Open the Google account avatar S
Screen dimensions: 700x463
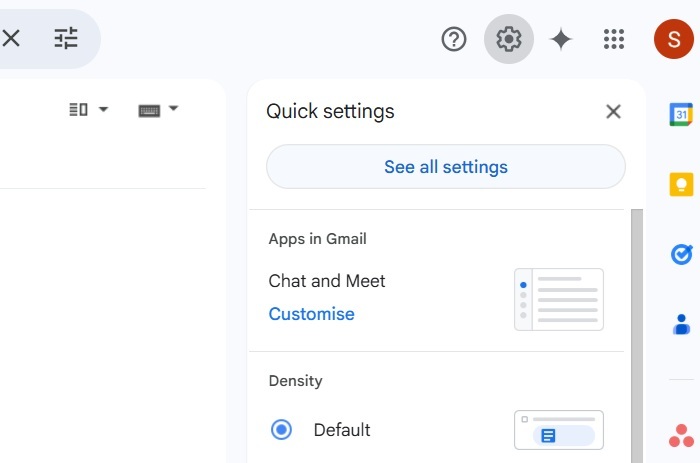(674, 39)
